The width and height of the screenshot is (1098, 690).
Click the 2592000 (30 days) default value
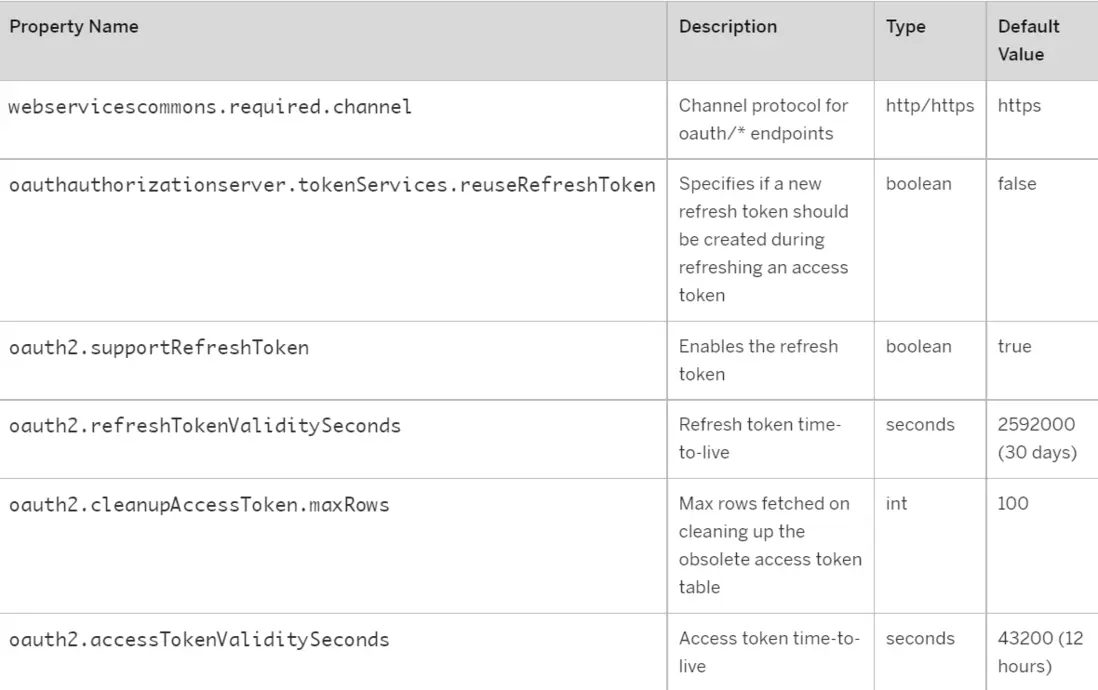tap(1036, 438)
